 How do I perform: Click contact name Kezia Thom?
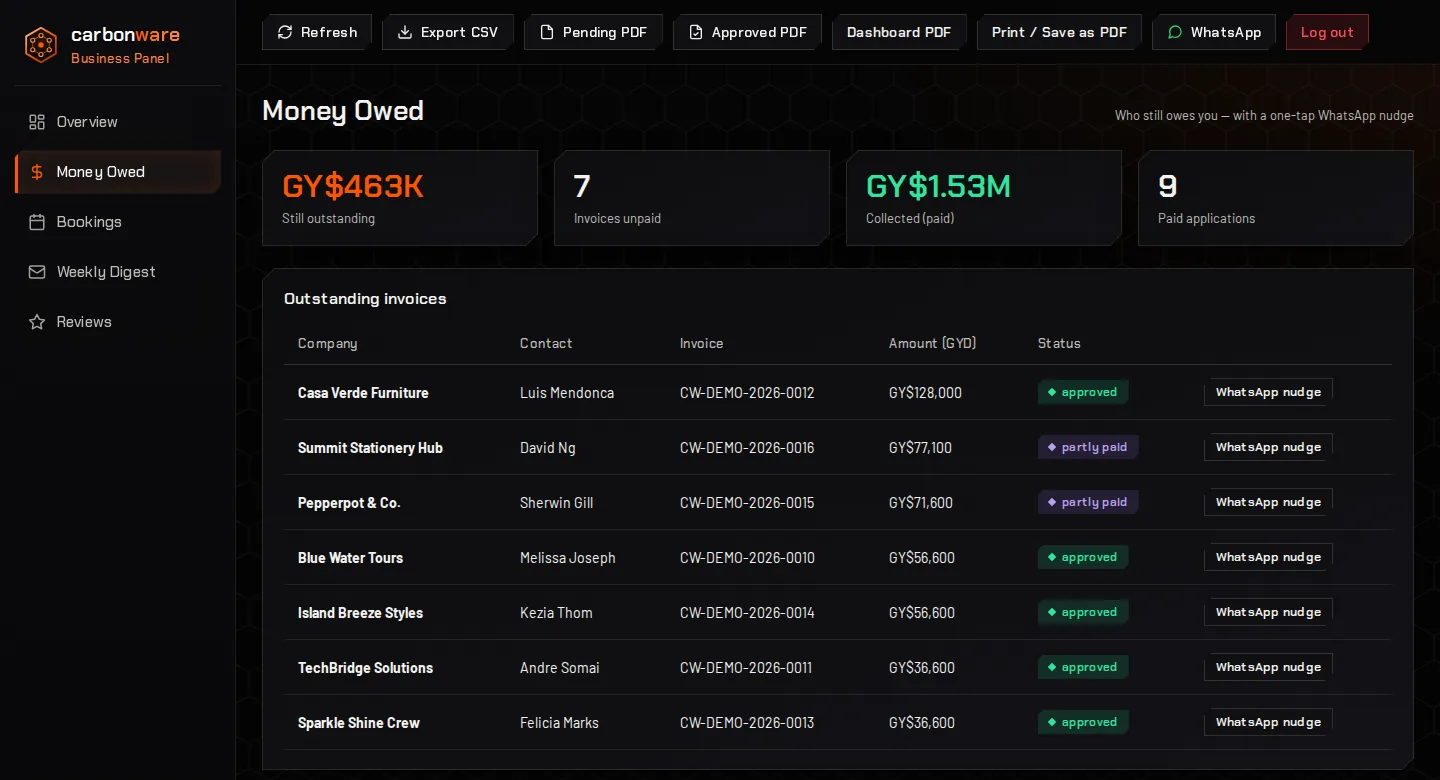[556, 613]
